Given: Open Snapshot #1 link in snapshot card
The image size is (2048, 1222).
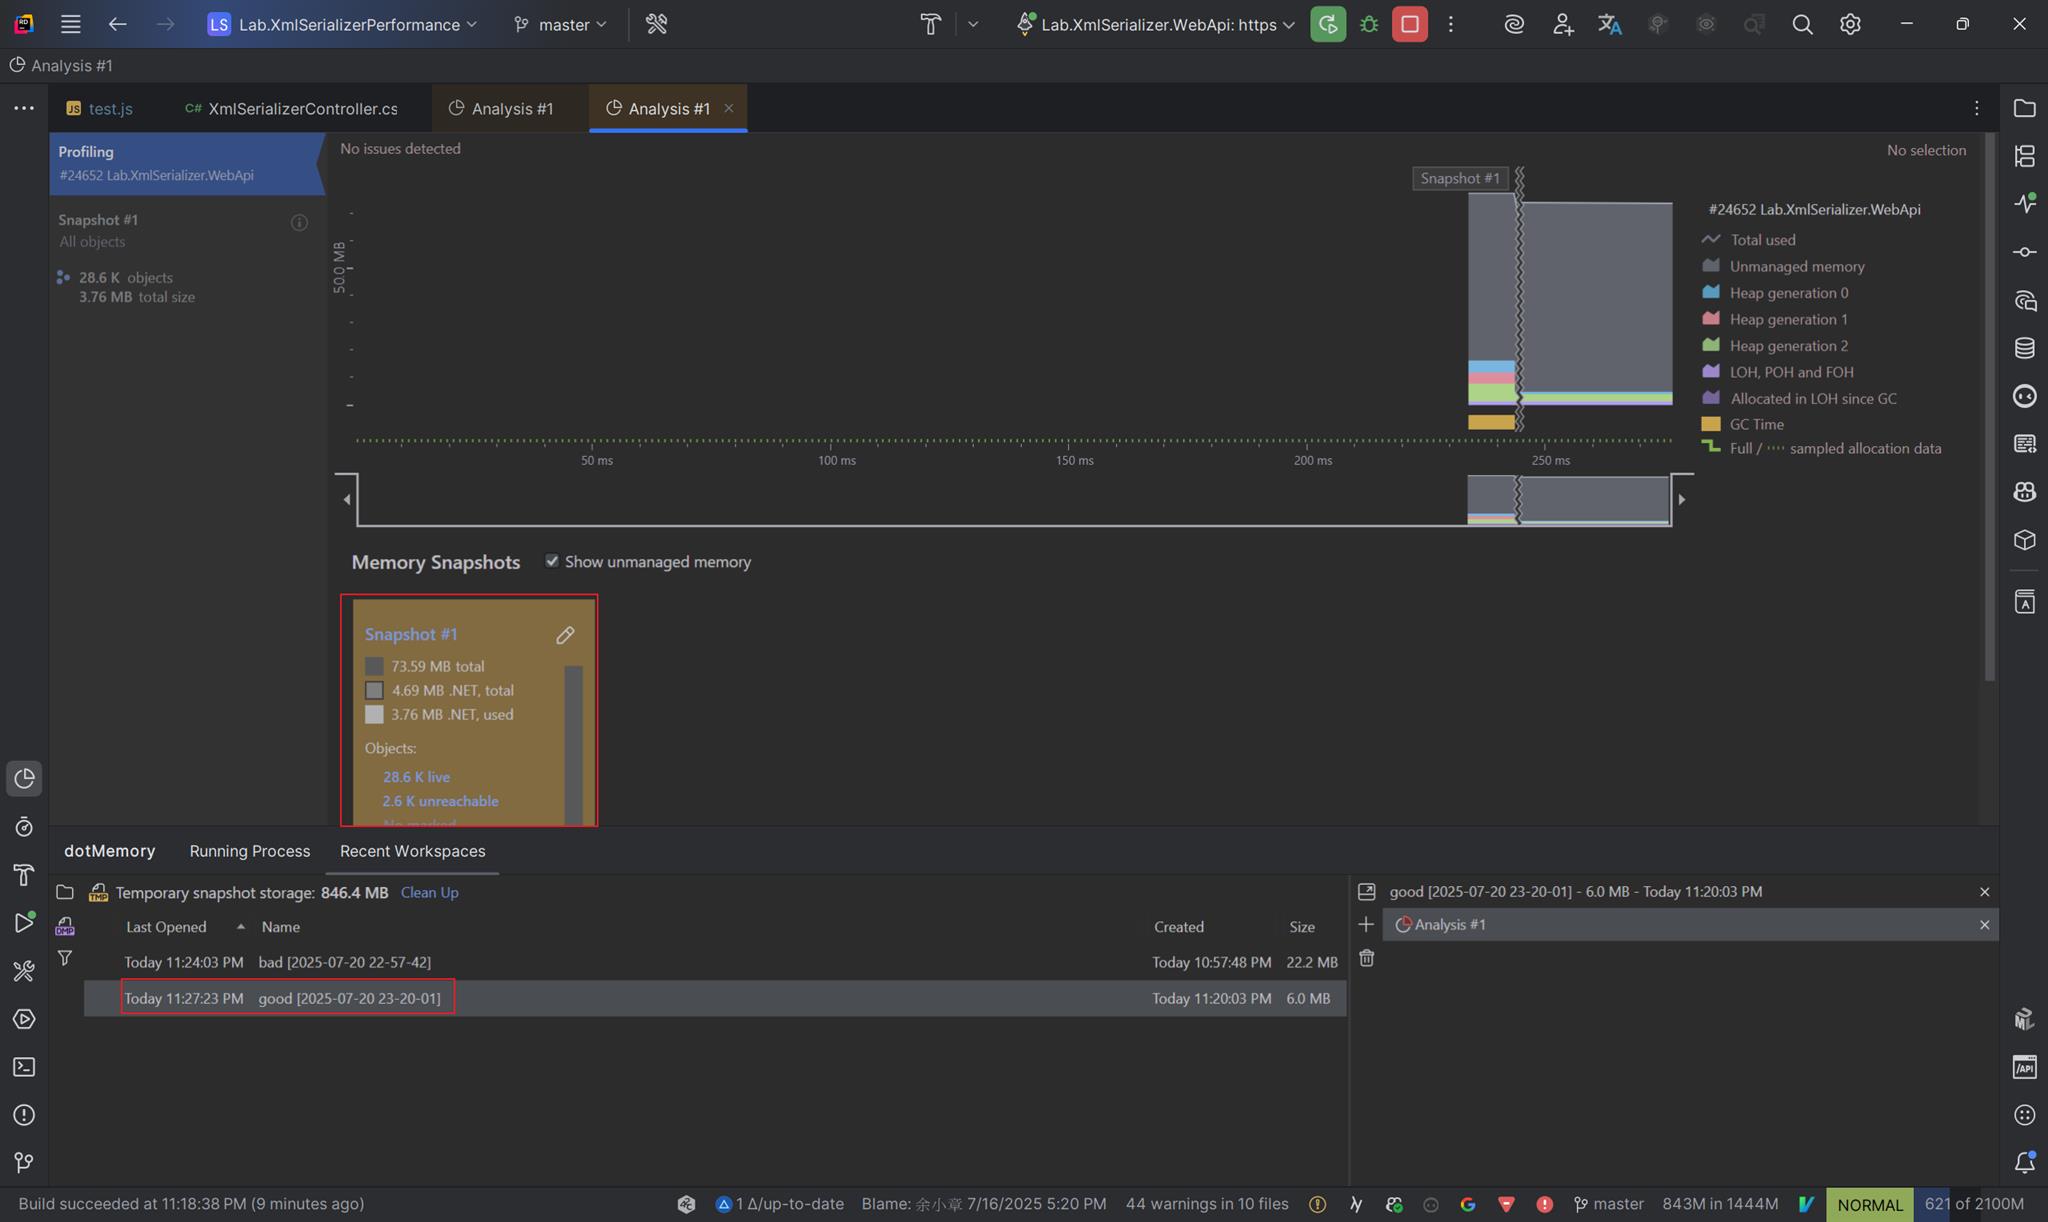Looking at the screenshot, I should pos(411,634).
